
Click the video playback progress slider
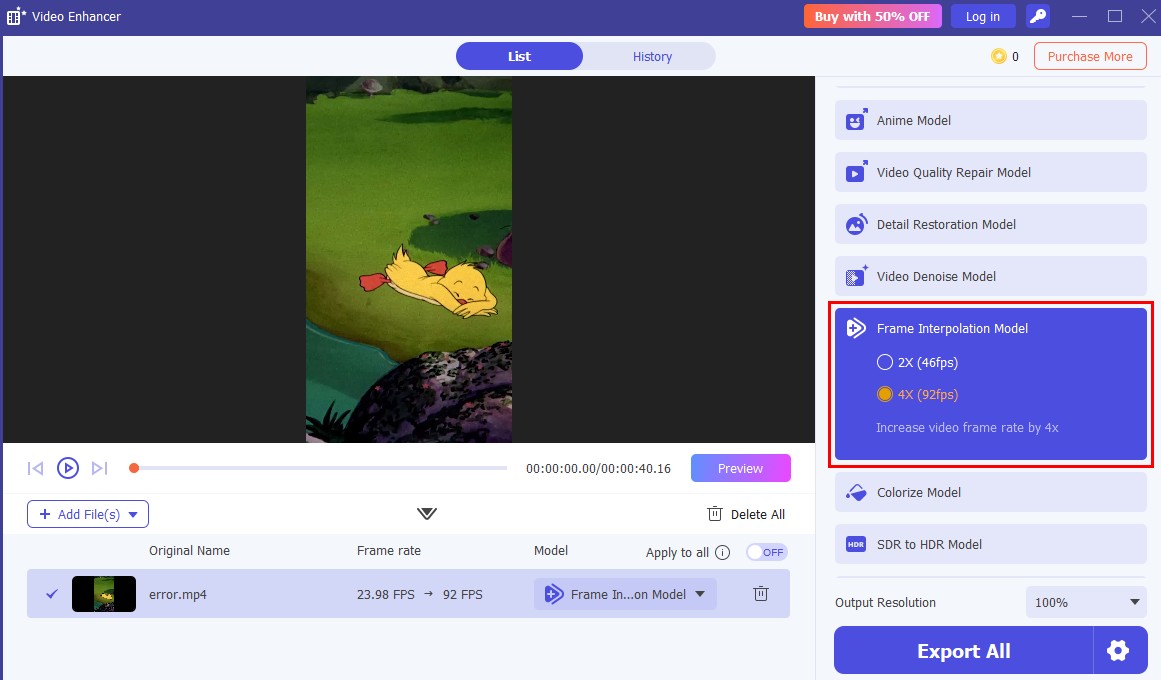320,468
